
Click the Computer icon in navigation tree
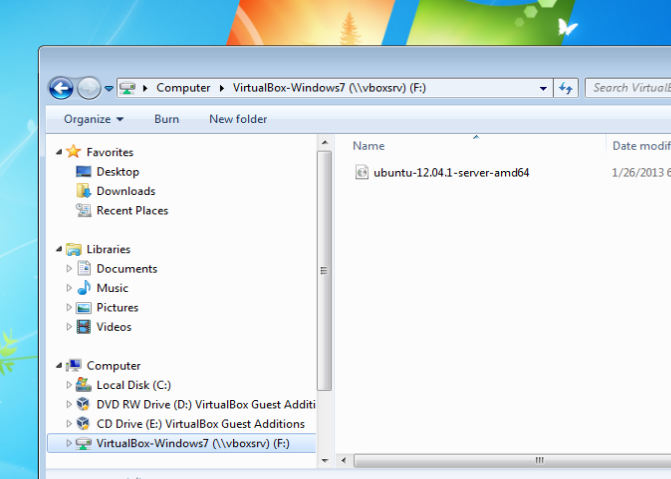pyautogui.click(x=74, y=365)
